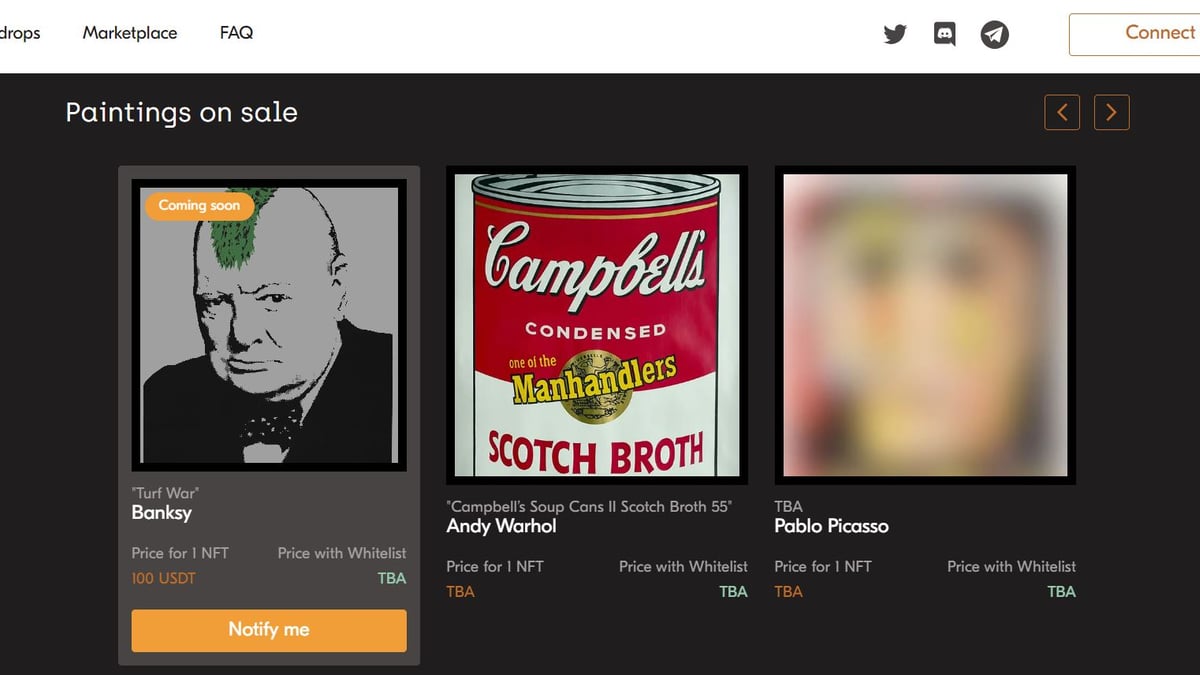Open Banksy Turf War painting thumbnail
Screen dimensions: 1200x675
(x=269, y=330)
